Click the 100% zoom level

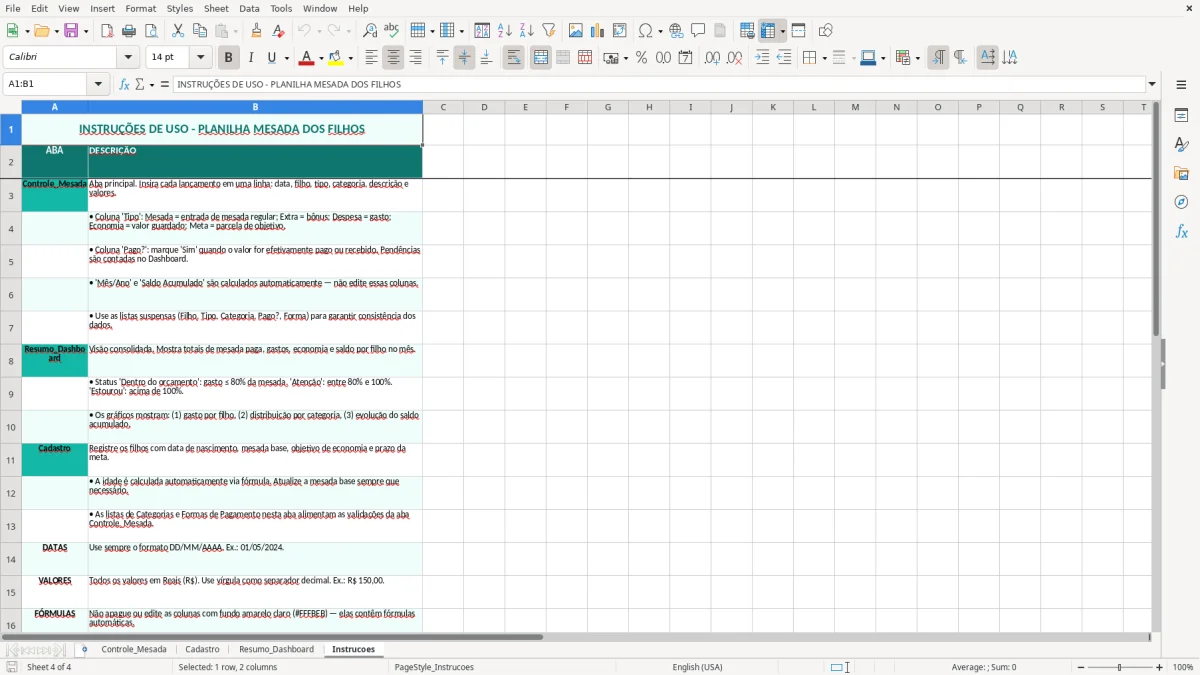tap(1183, 667)
